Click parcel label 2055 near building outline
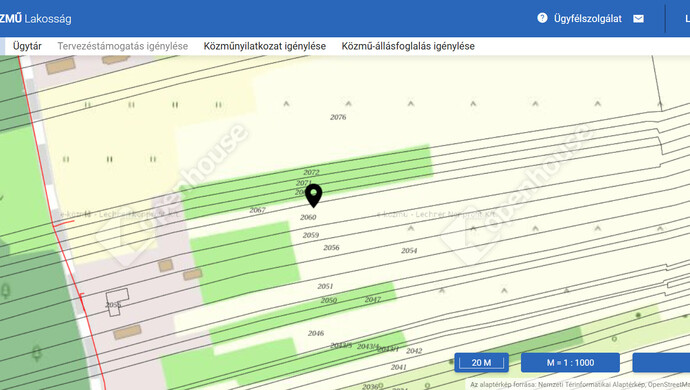 (x=114, y=305)
